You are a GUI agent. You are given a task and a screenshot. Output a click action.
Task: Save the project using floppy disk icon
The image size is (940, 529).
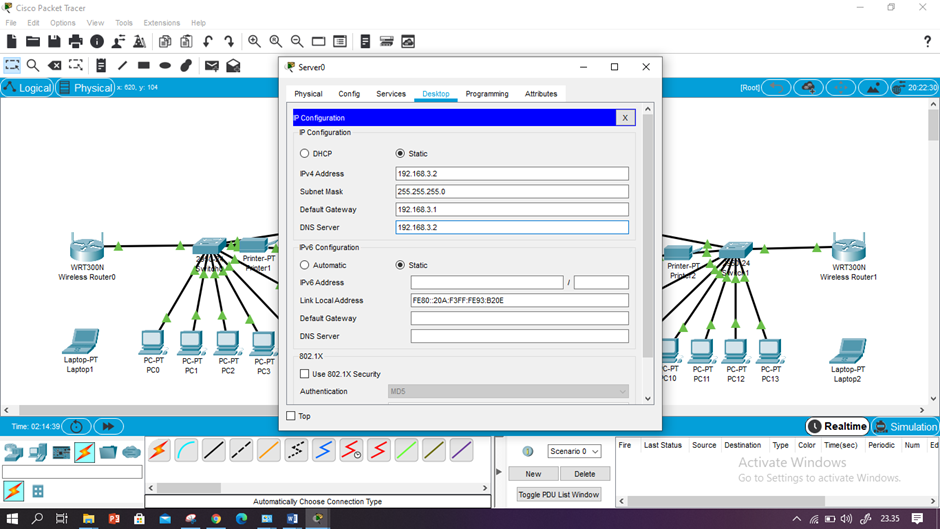(54, 41)
